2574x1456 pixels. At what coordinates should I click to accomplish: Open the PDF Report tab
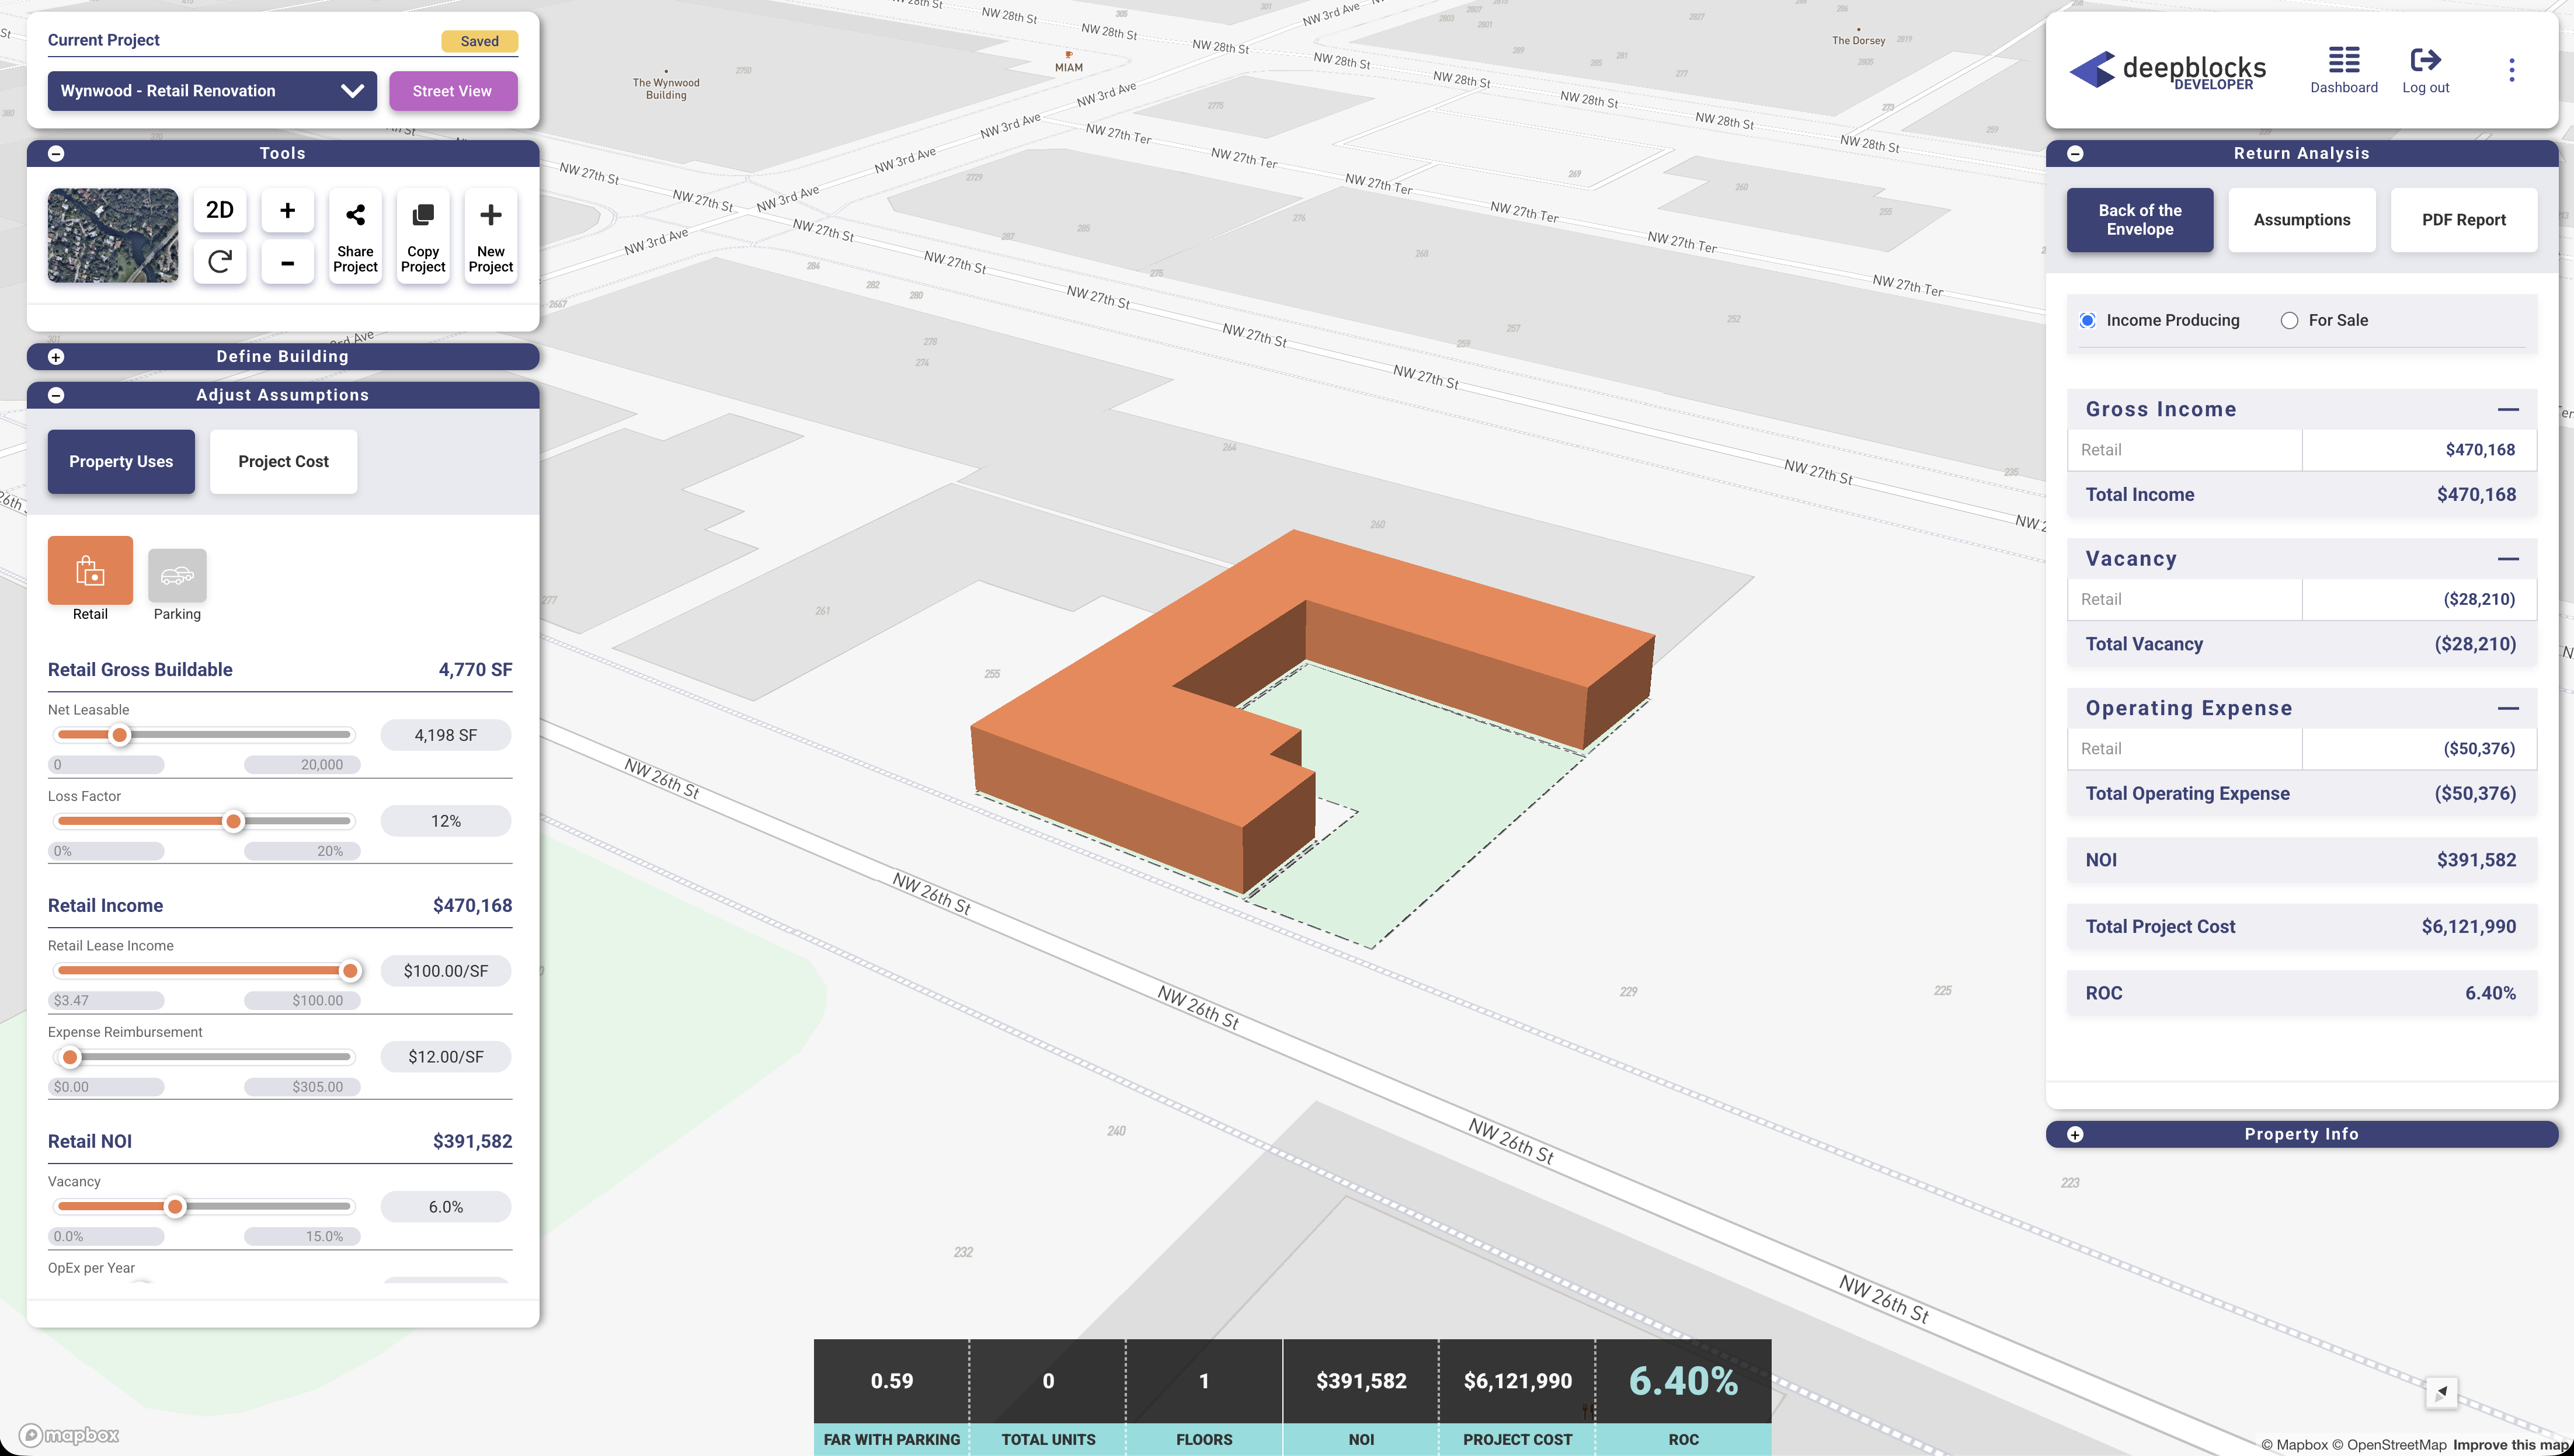coord(2464,220)
